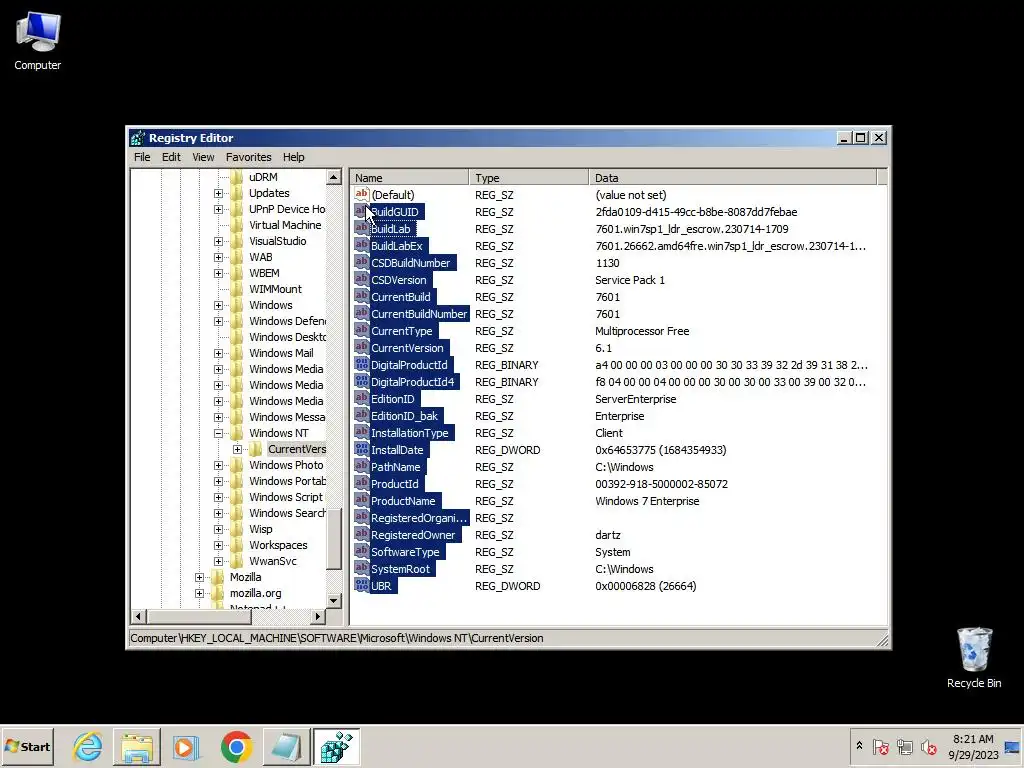Click the Registry Editor taskbar button

(x=336, y=746)
